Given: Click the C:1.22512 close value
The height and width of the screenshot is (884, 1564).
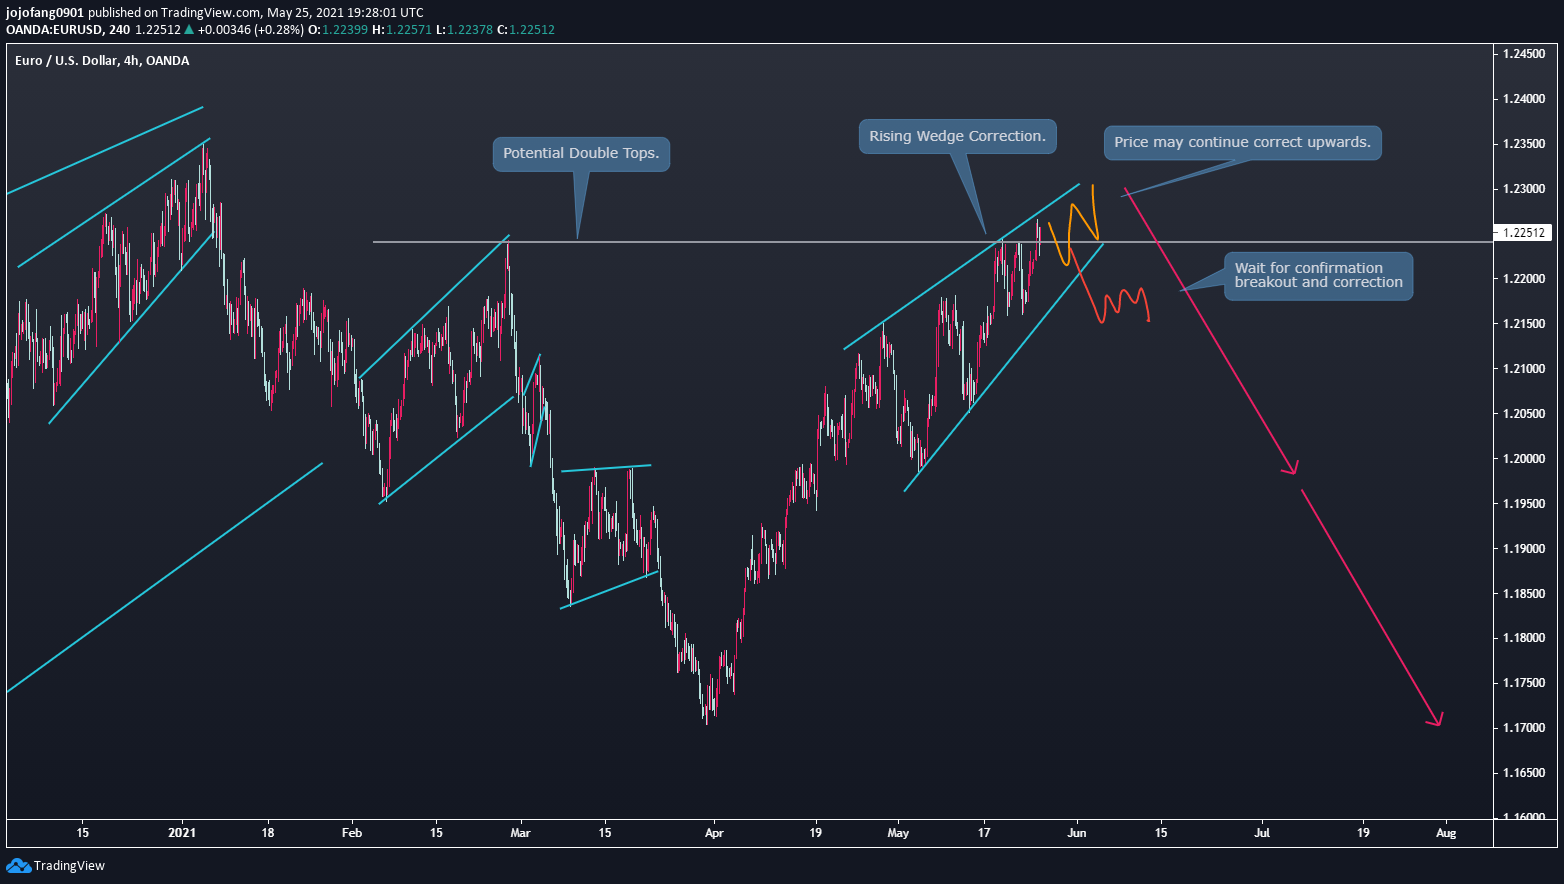Looking at the screenshot, I should (x=526, y=30).
